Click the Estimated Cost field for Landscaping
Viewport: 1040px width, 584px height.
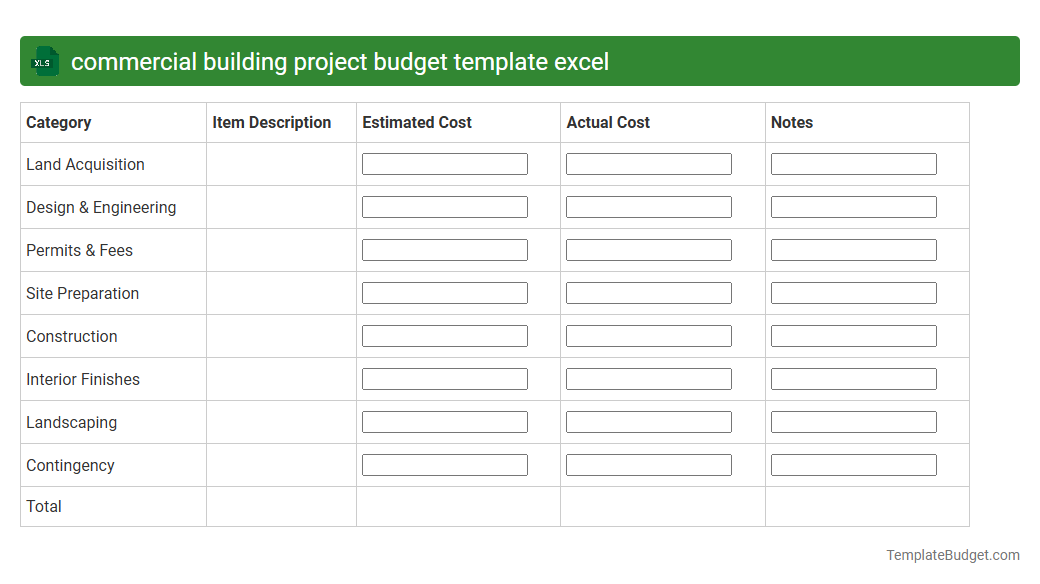[x=444, y=421]
